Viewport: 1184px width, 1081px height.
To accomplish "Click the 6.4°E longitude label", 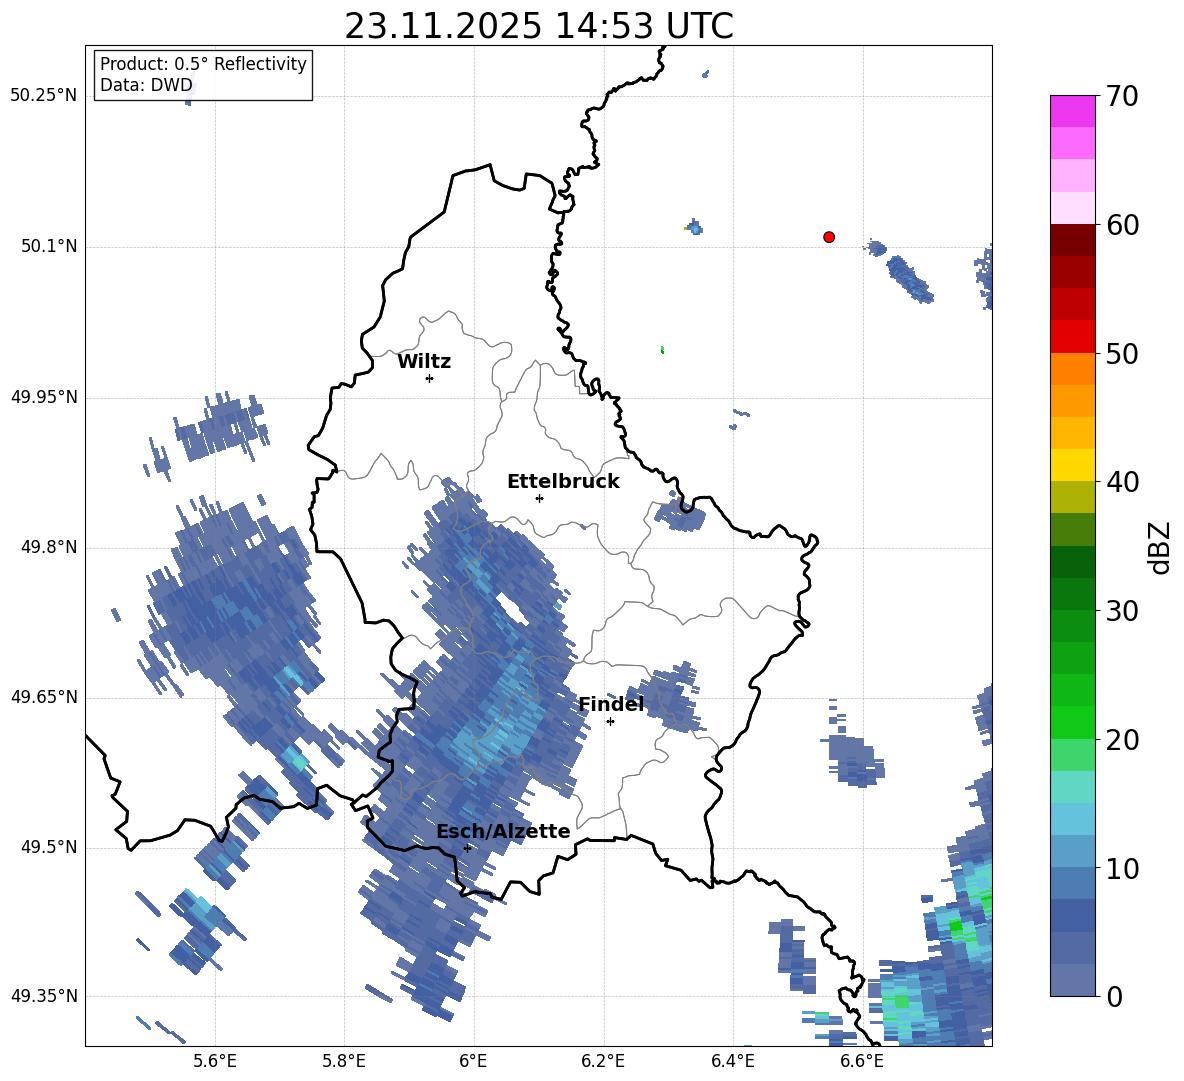I will 732,1061.
